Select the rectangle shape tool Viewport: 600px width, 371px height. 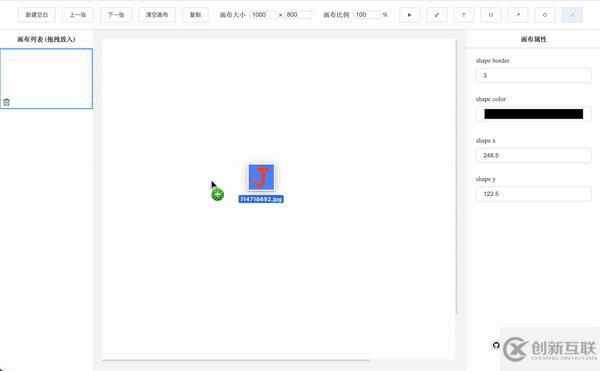(491, 15)
